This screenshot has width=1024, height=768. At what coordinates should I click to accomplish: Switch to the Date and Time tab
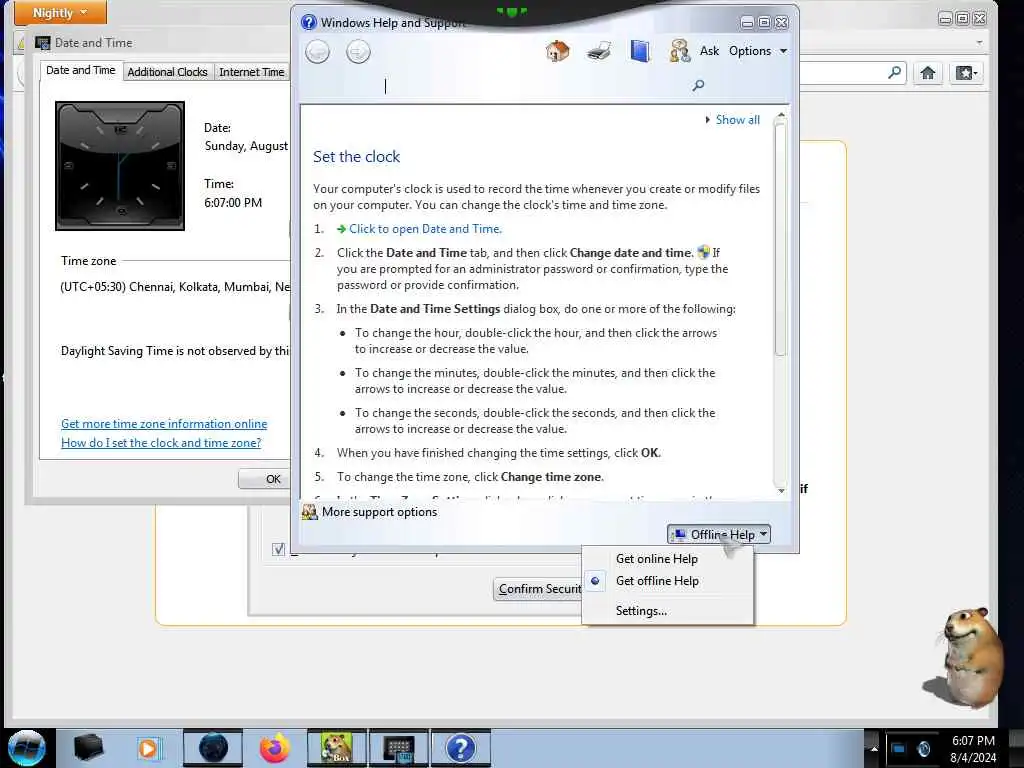[80, 71]
